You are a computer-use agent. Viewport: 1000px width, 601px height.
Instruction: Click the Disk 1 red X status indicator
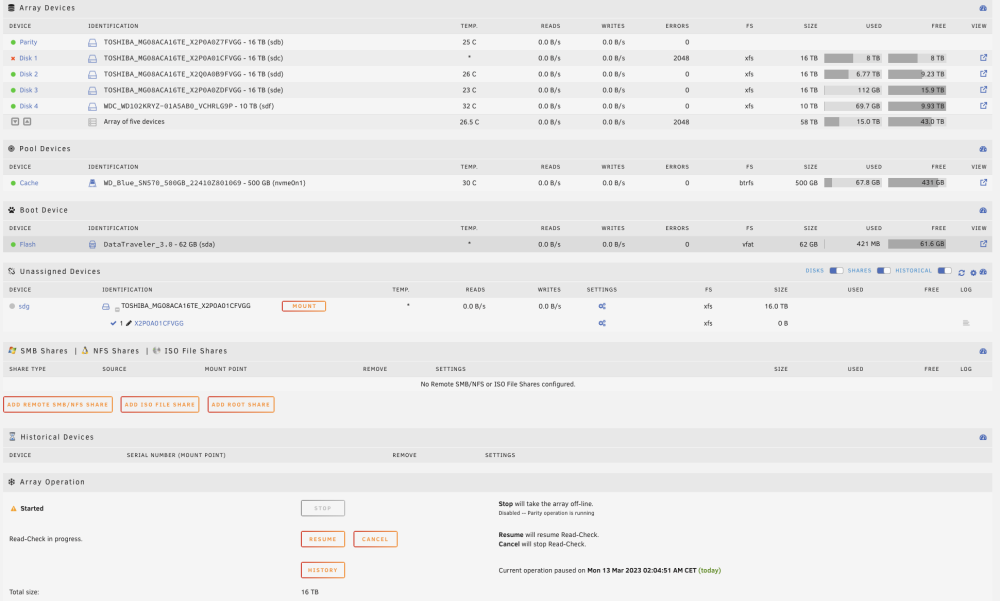pos(13,58)
